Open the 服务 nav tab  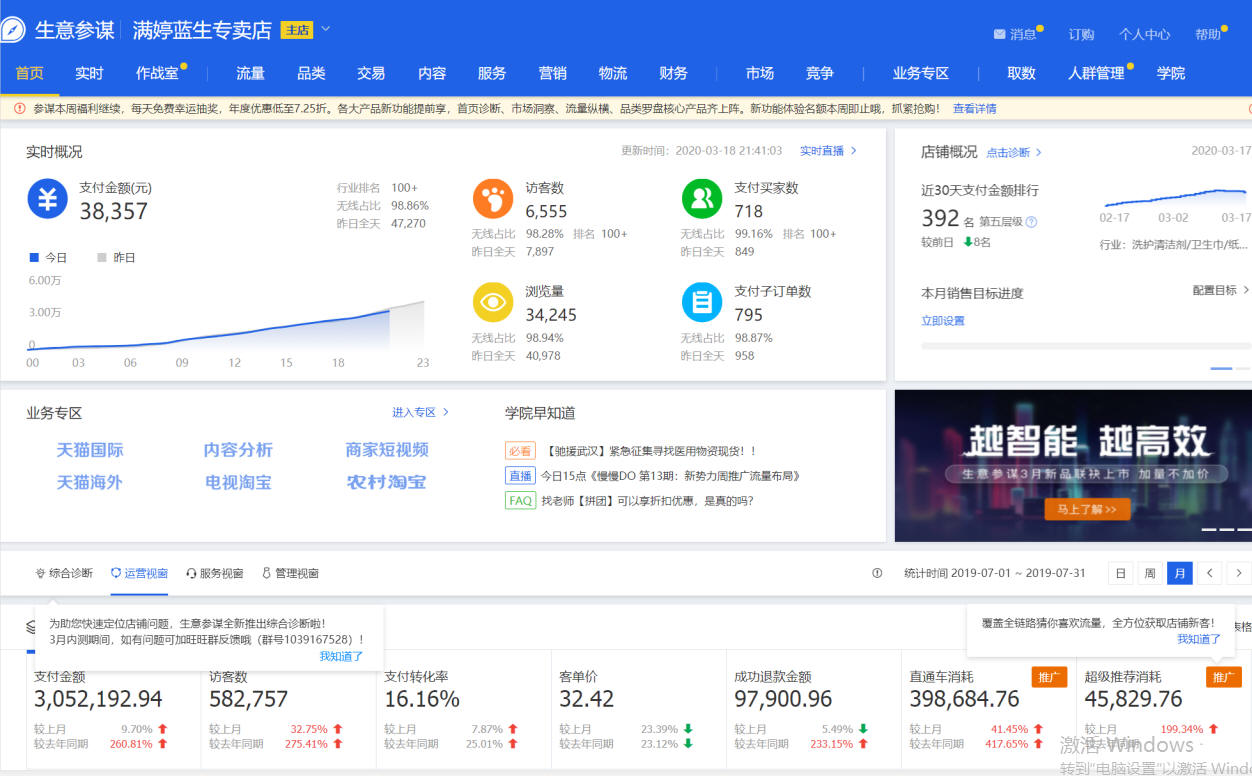pyautogui.click(x=492, y=73)
